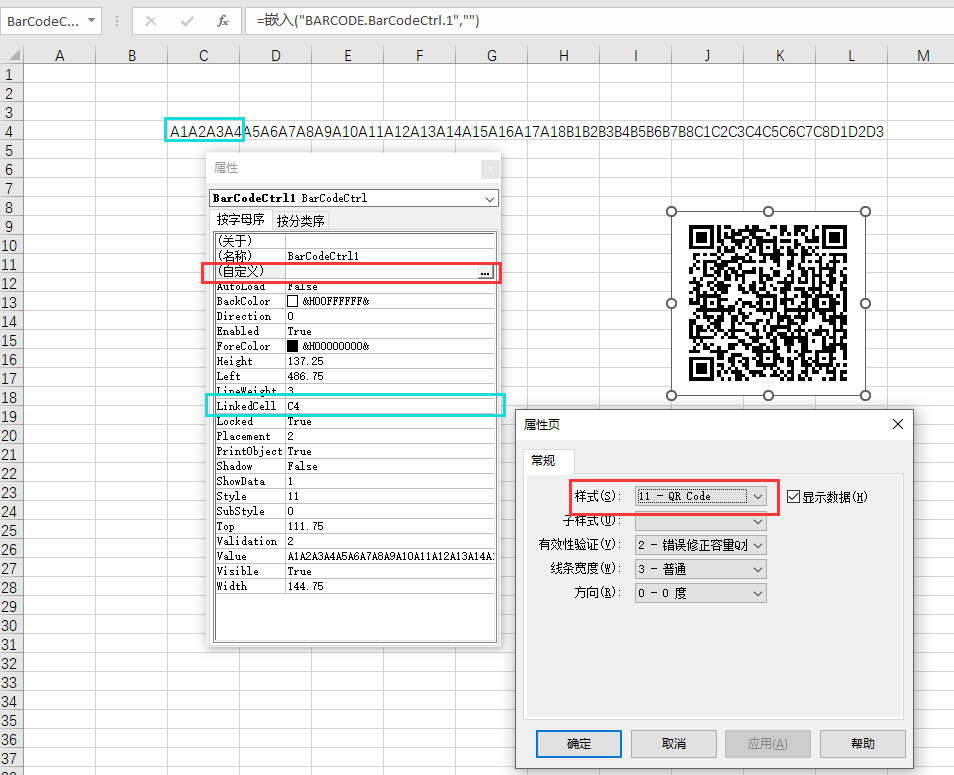The height and width of the screenshot is (775, 954).
Task: Open the line width dropdown set to 3
Action: 758,568
